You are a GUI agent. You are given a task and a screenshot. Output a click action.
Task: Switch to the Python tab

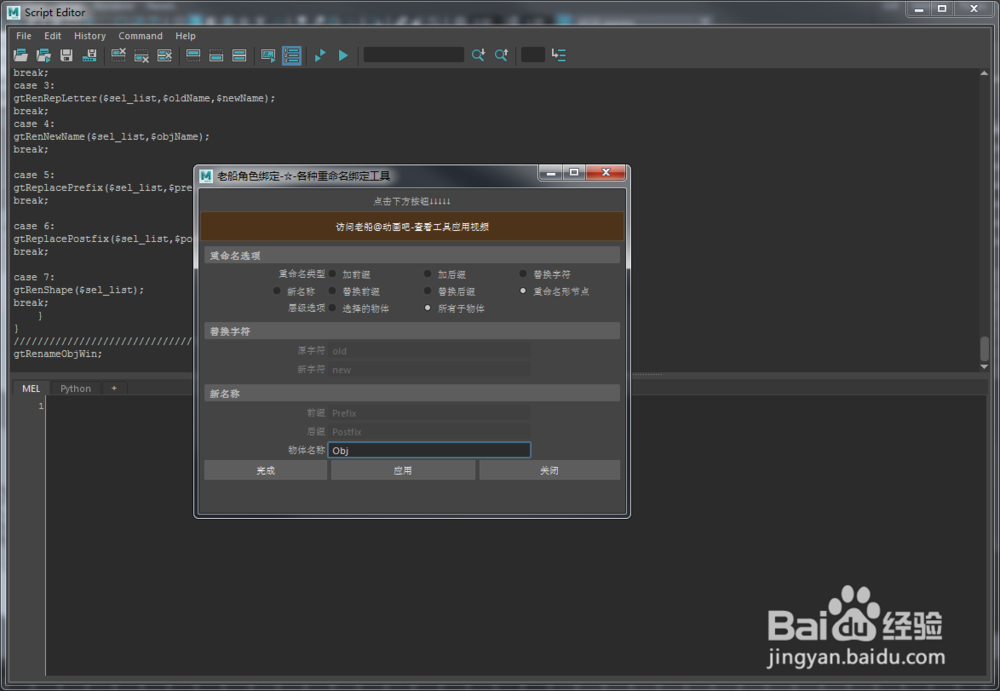(75, 388)
